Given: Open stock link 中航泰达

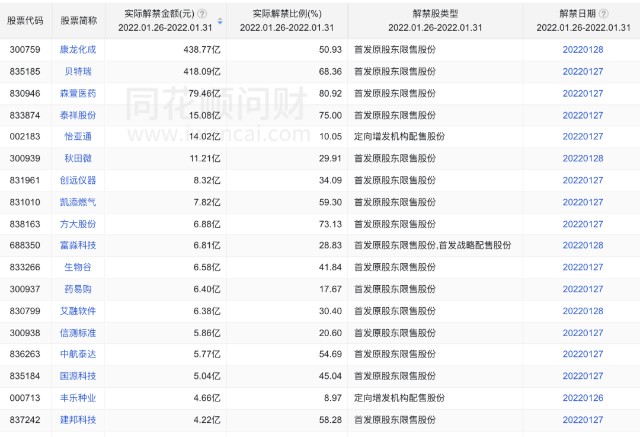Looking at the screenshot, I should [x=78, y=354].
